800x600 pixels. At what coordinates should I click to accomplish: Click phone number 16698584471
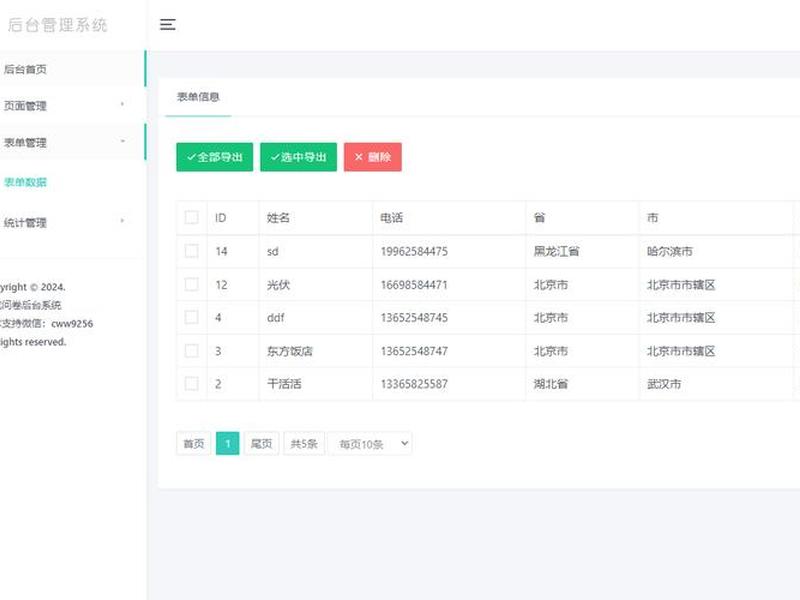pos(414,285)
